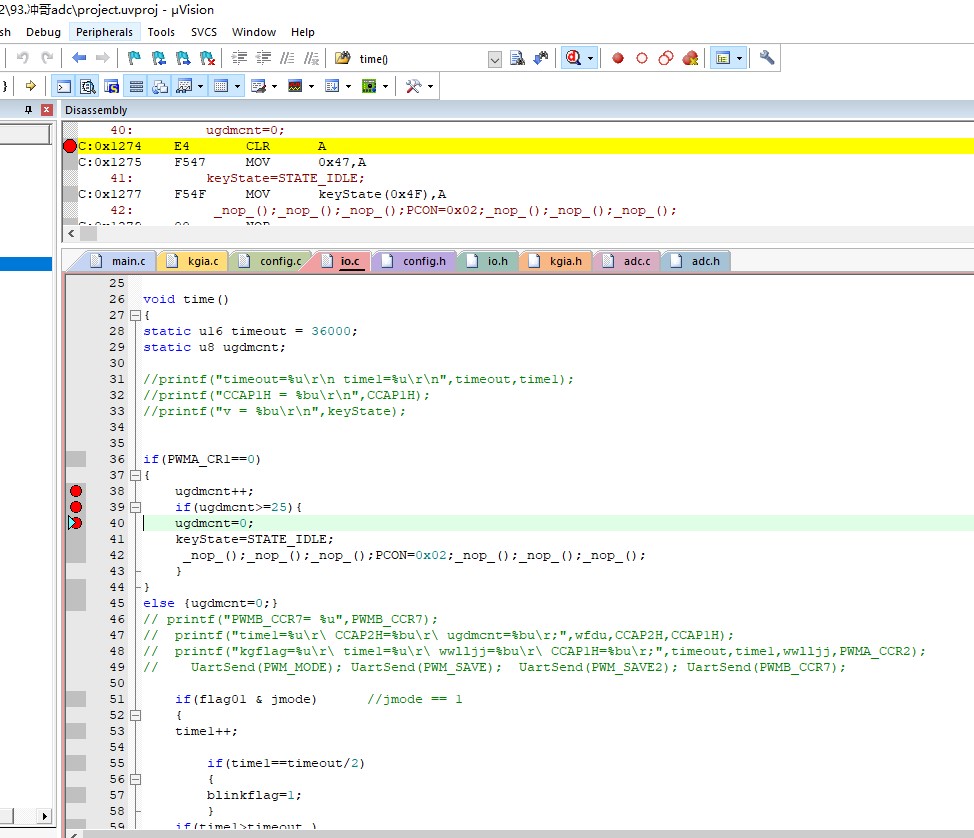Open the Analysis windows dropdown arrow
The height and width of the screenshot is (838, 974).
click(x=311, y=86)
